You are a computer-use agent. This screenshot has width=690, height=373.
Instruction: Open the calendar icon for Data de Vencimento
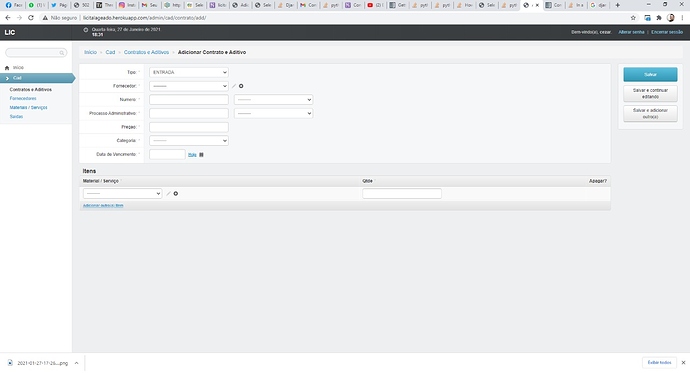click(x=202, y=155)
